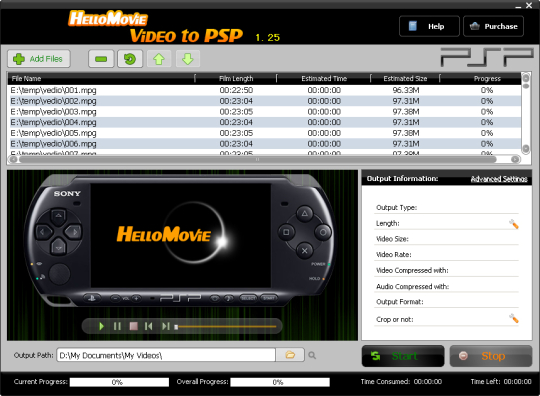Click the Film Length column header

(x=236, y=79)
